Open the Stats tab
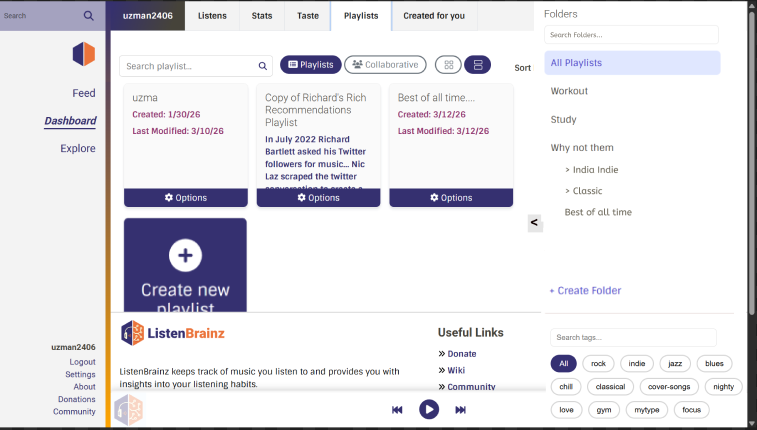 [x=262, y=16]
